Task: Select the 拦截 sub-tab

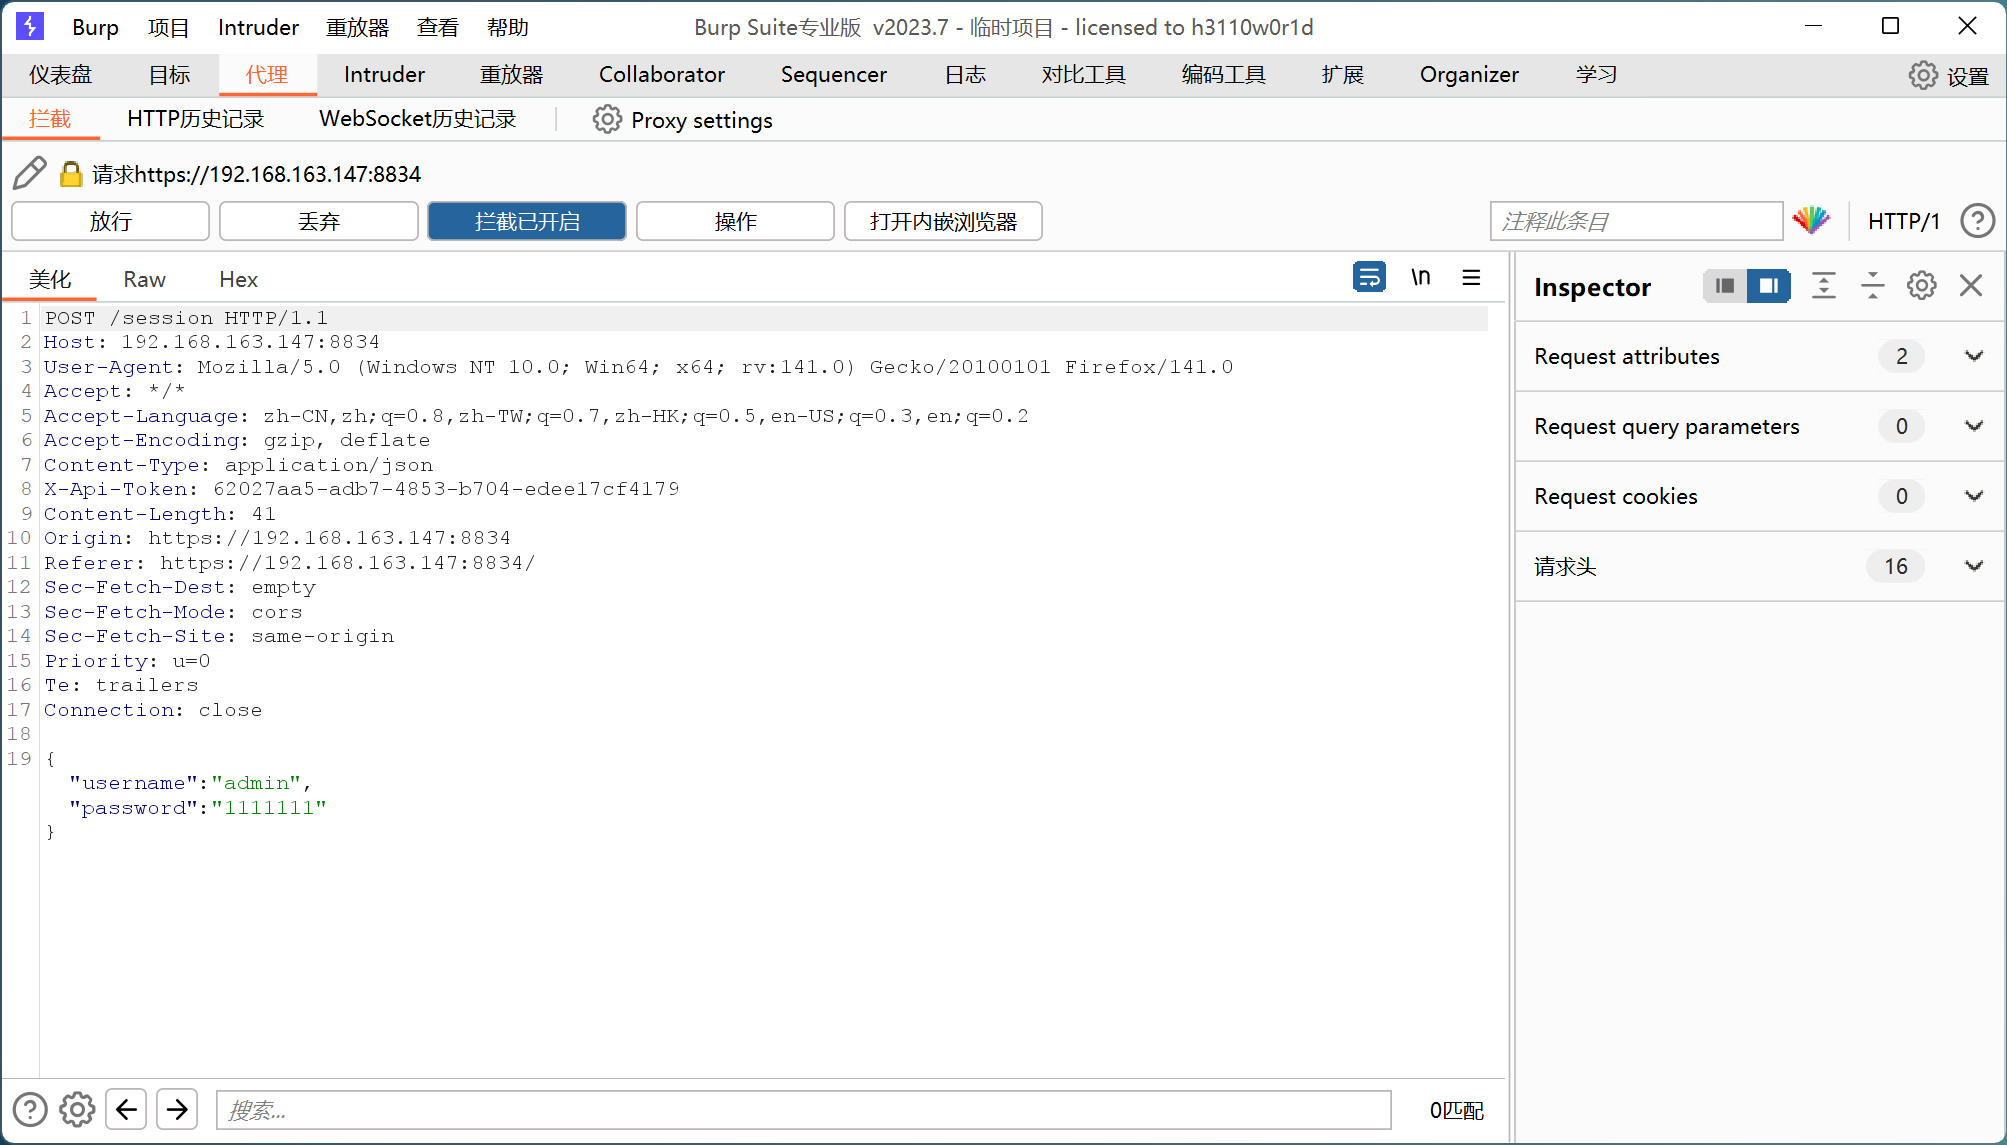Action: click(x=50, y=119)
